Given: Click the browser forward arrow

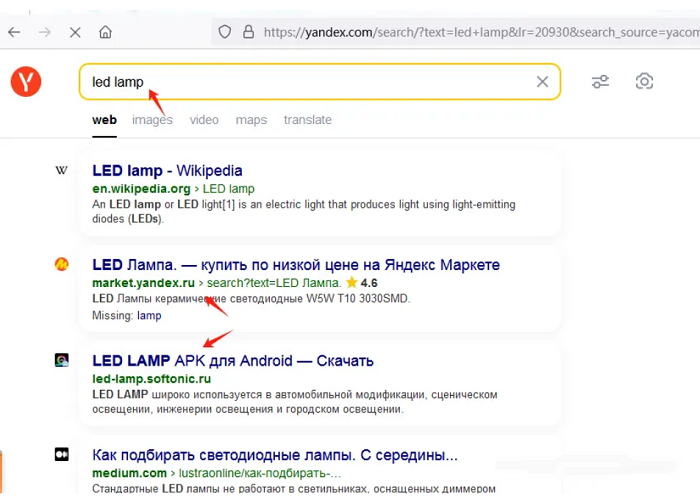Looking at the screenshot, I should 45,32.
